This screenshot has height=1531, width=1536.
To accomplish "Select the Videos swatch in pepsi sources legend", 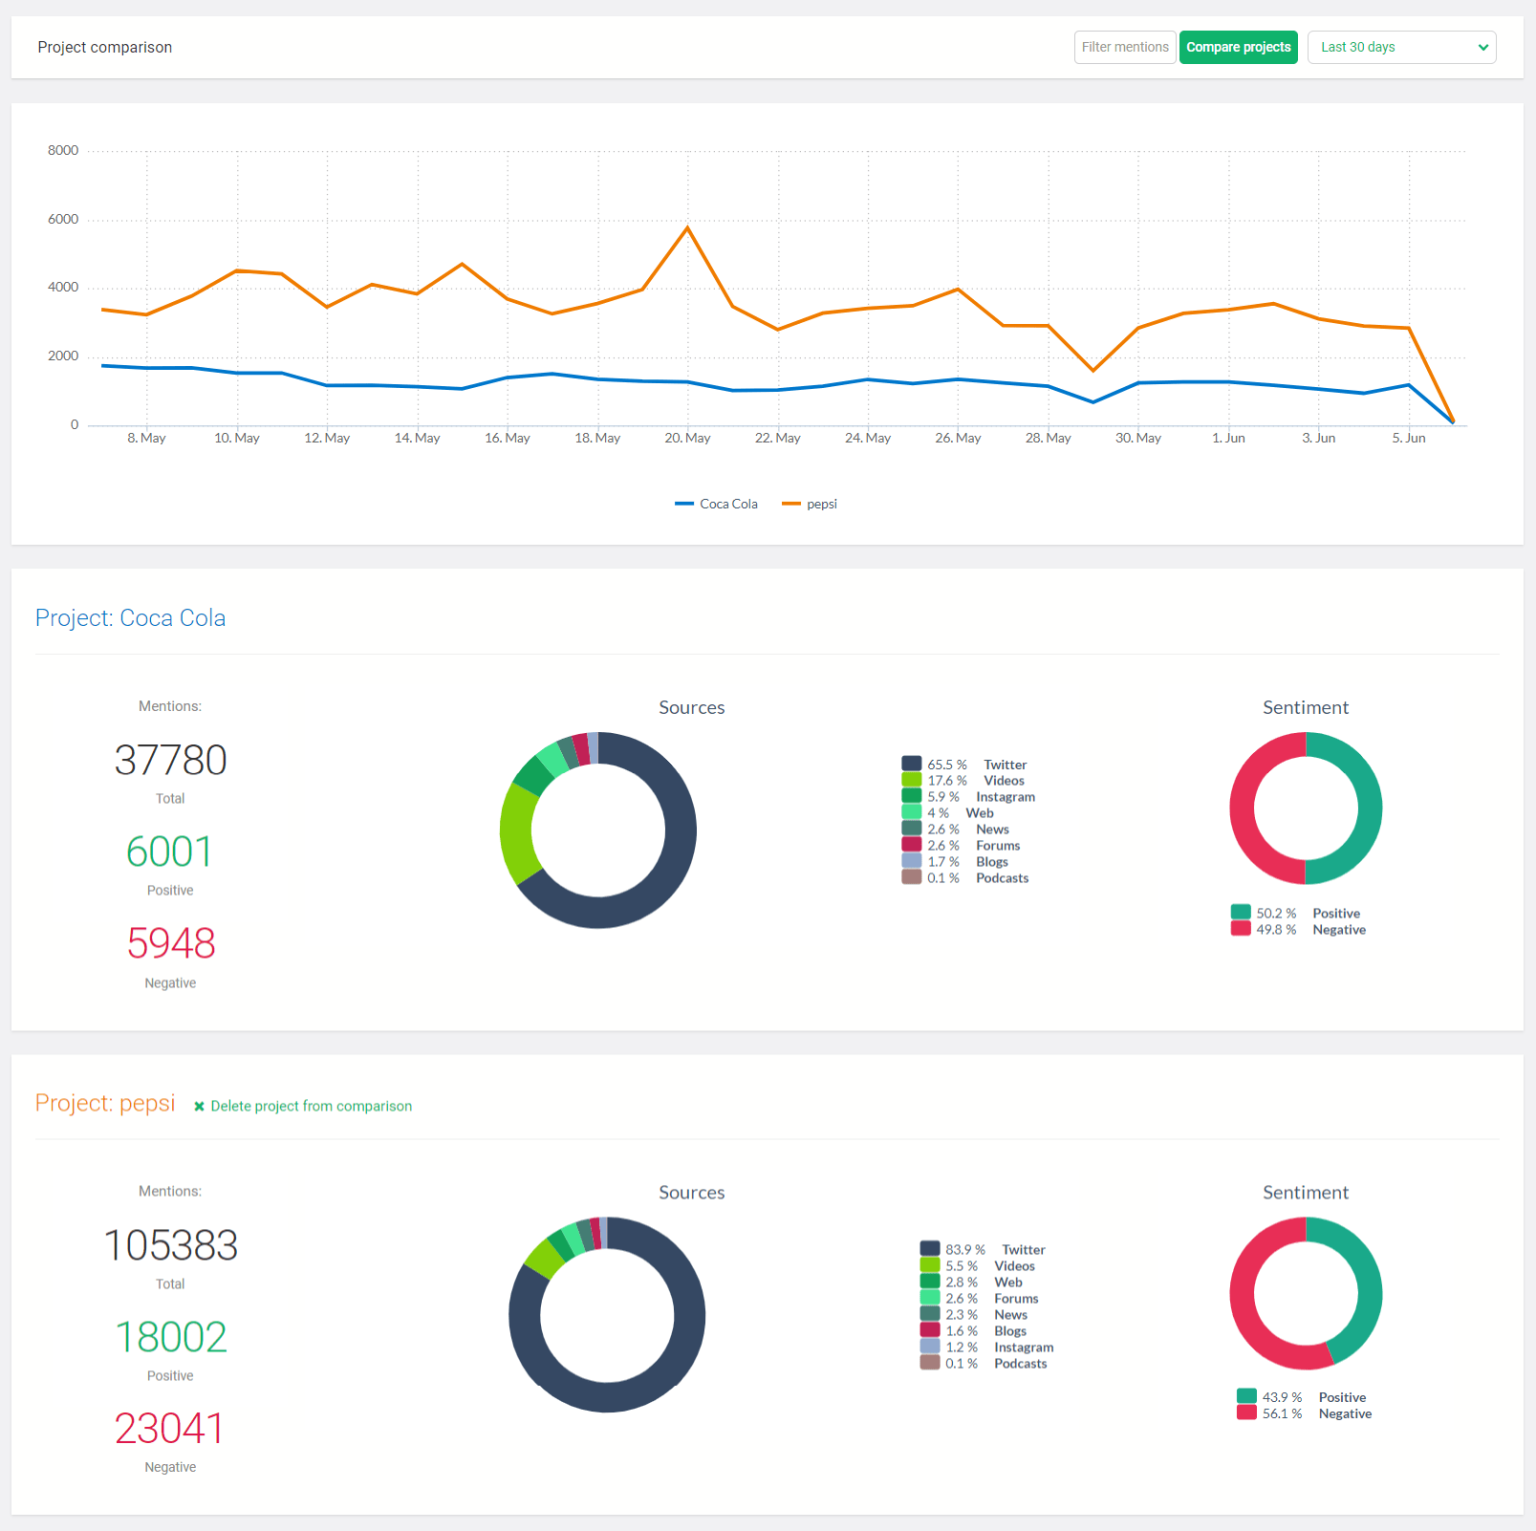I will 929,1265.
